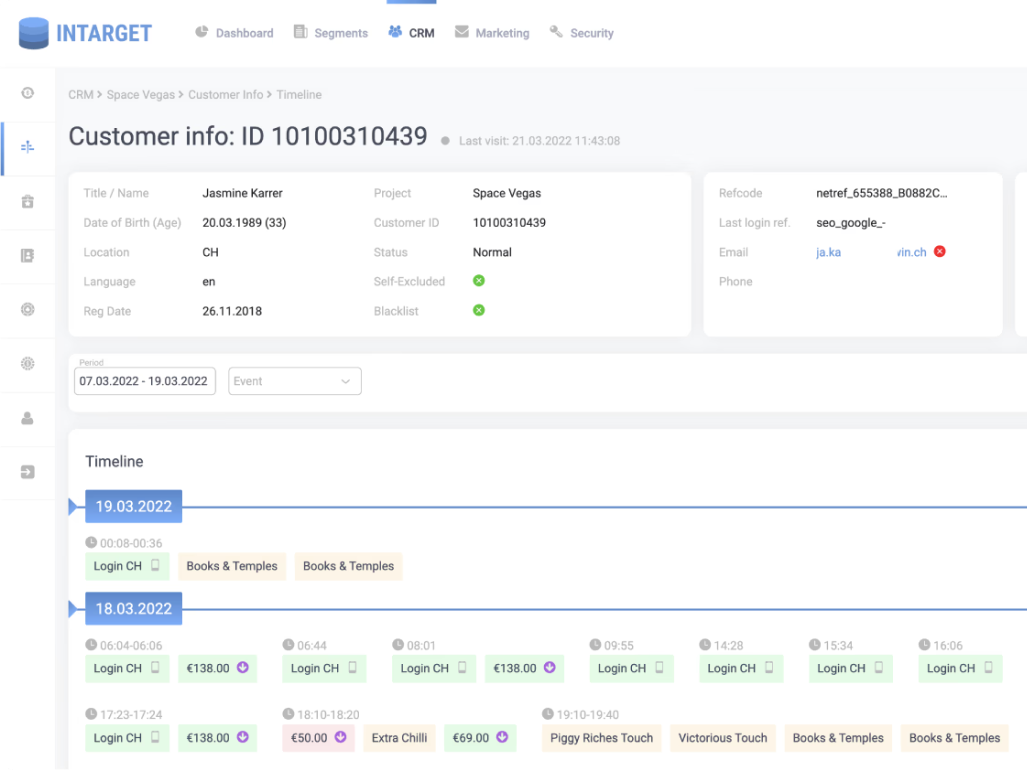
Task: Click the Space Vegas breadcrumb link
Action: click(x=141, y=95)
